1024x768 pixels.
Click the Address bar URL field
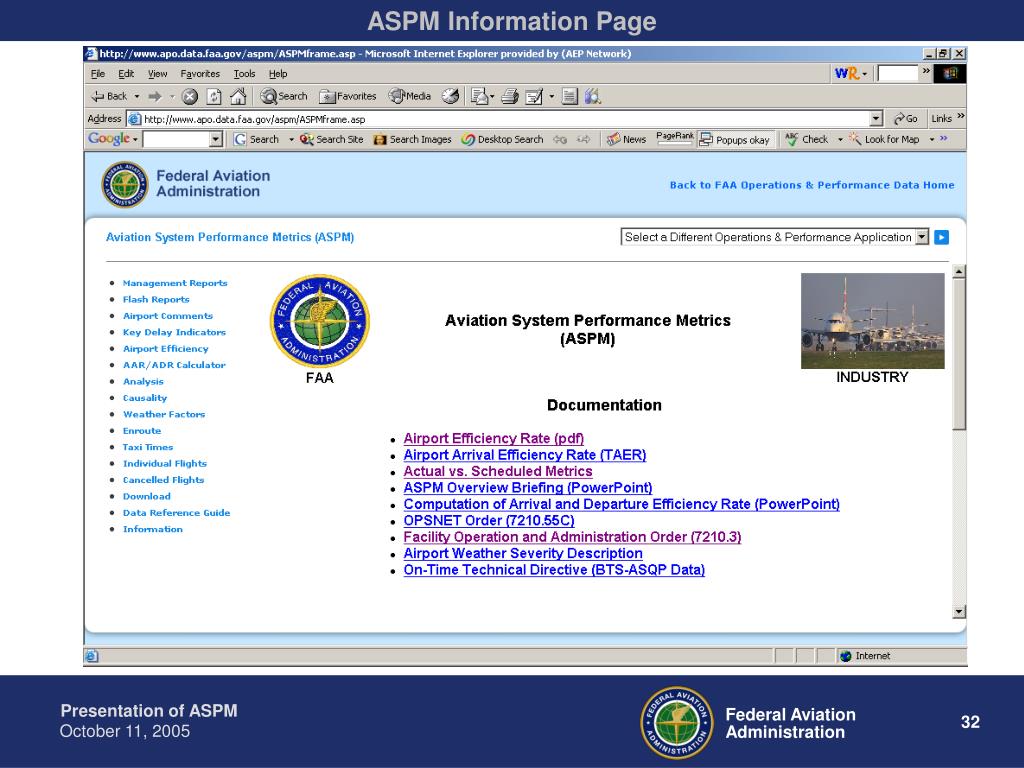[x=506, y=119]
